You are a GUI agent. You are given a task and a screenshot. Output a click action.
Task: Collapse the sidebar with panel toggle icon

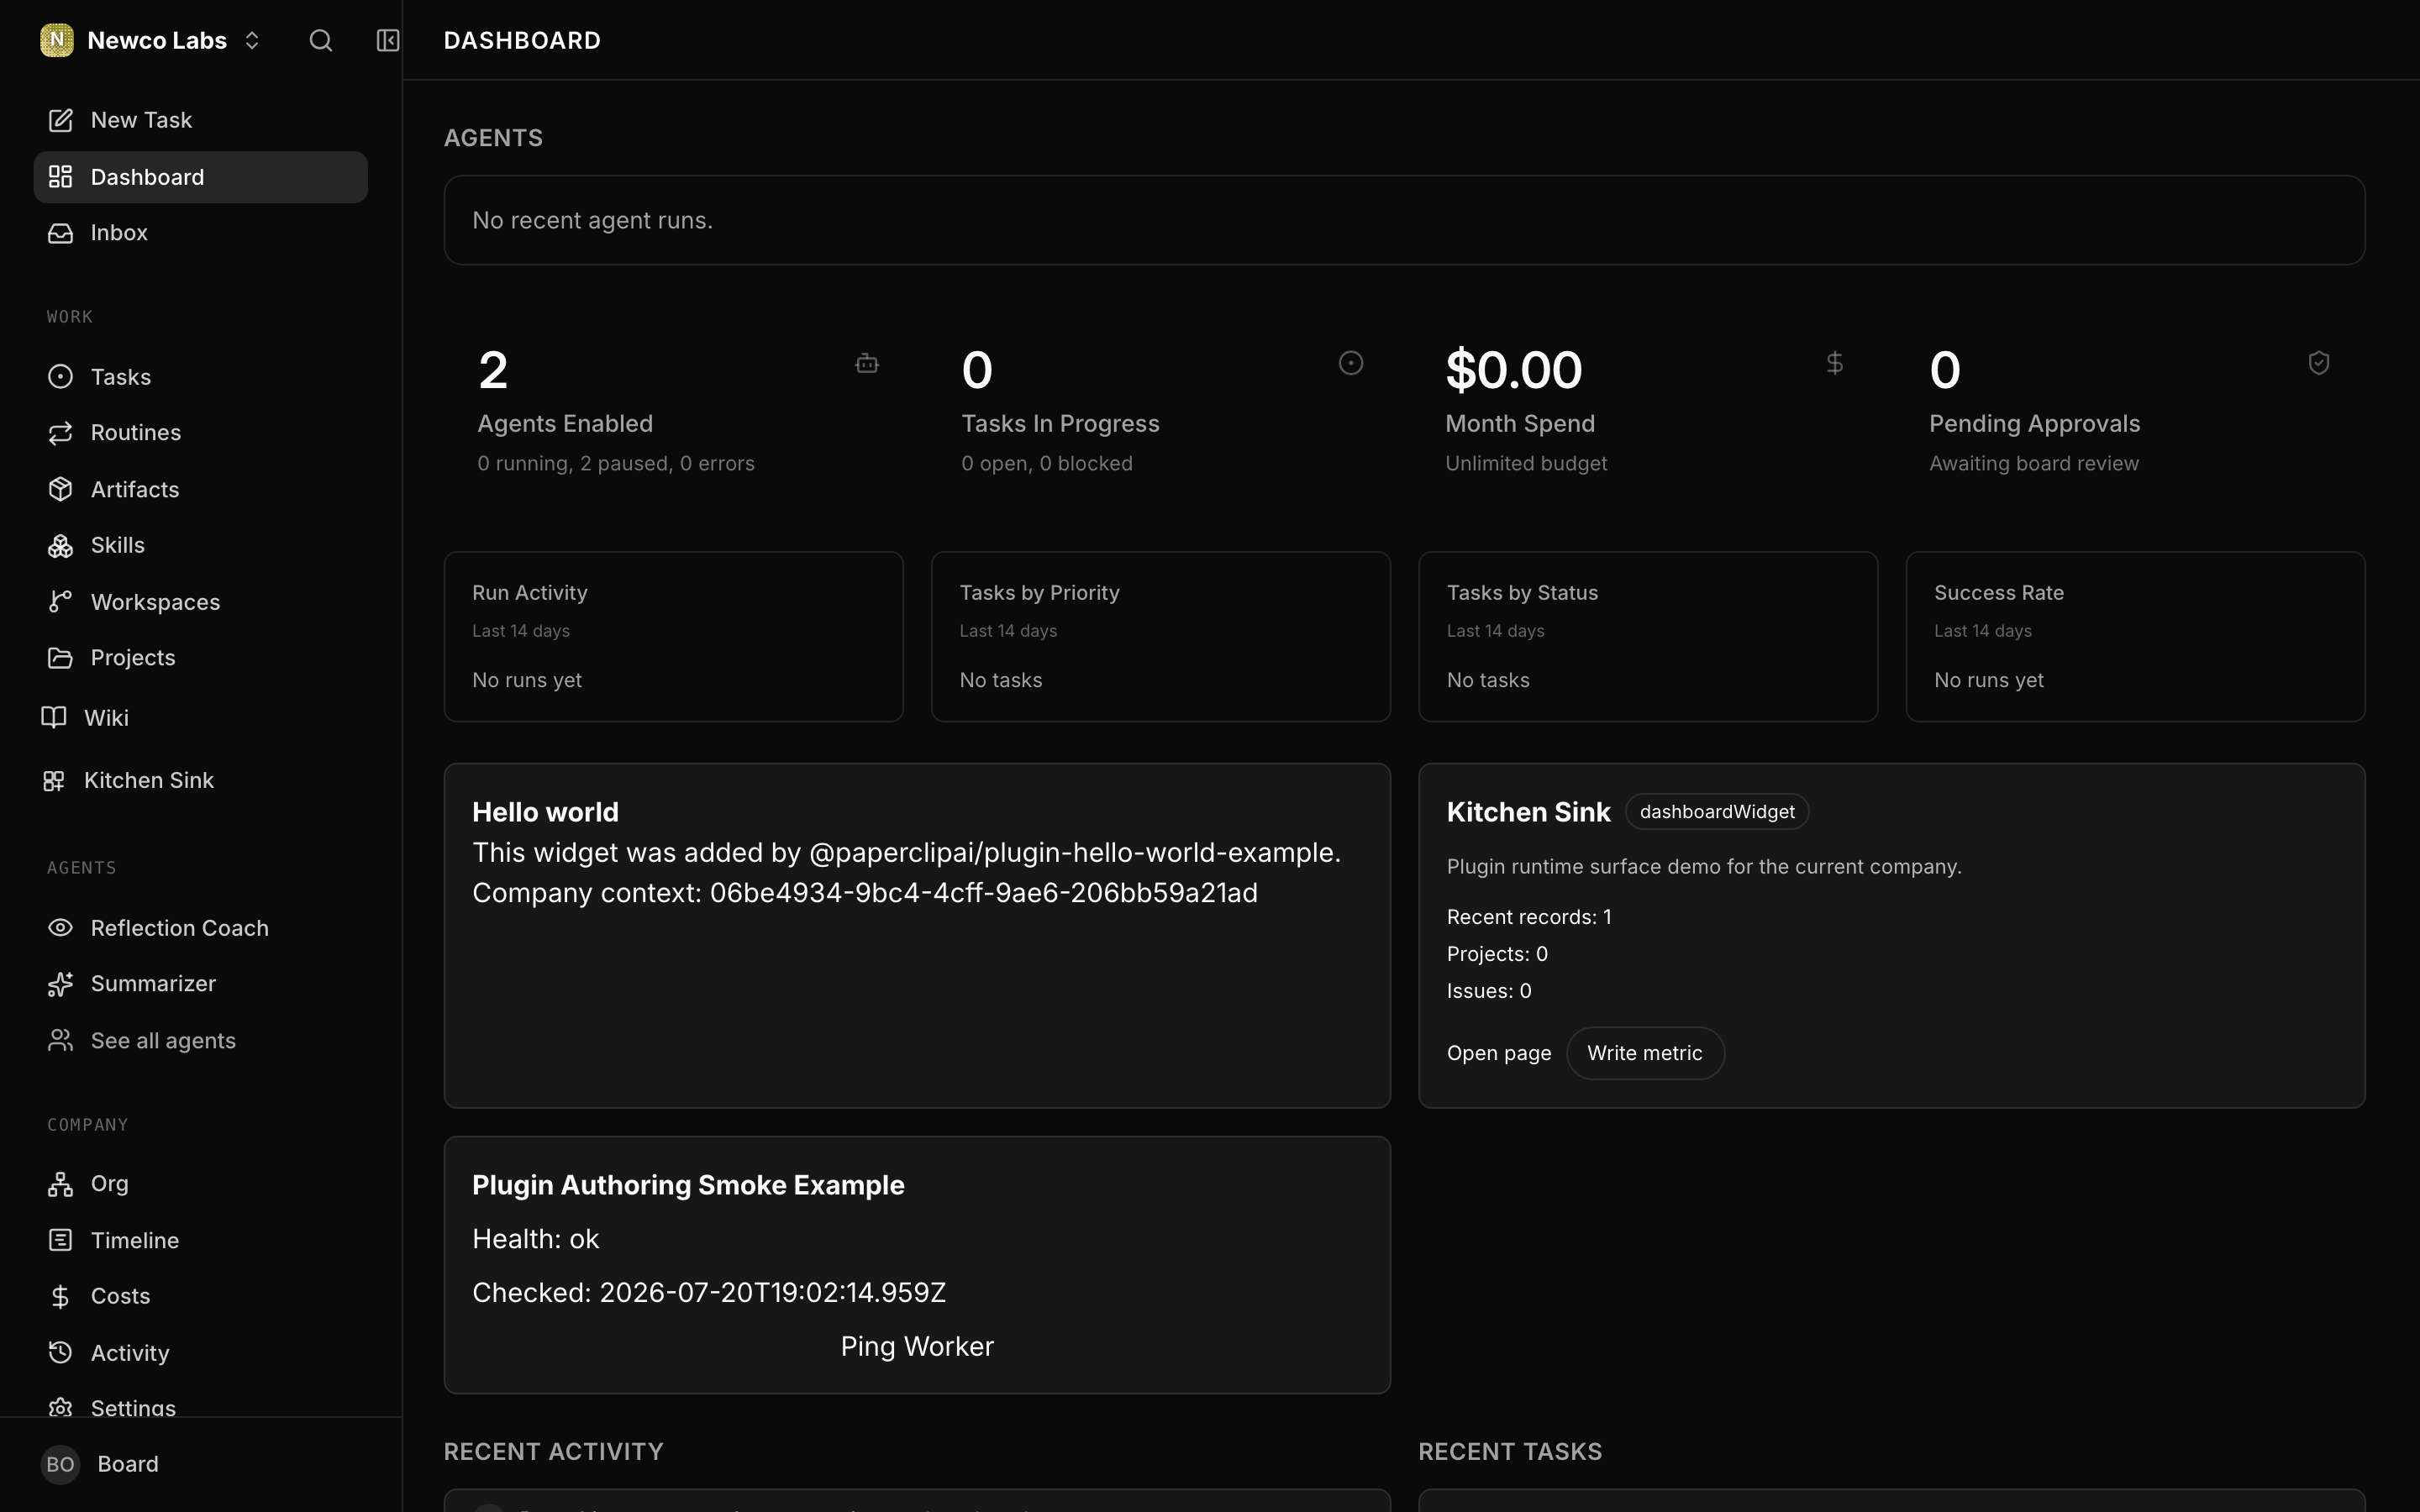point(387,40)
